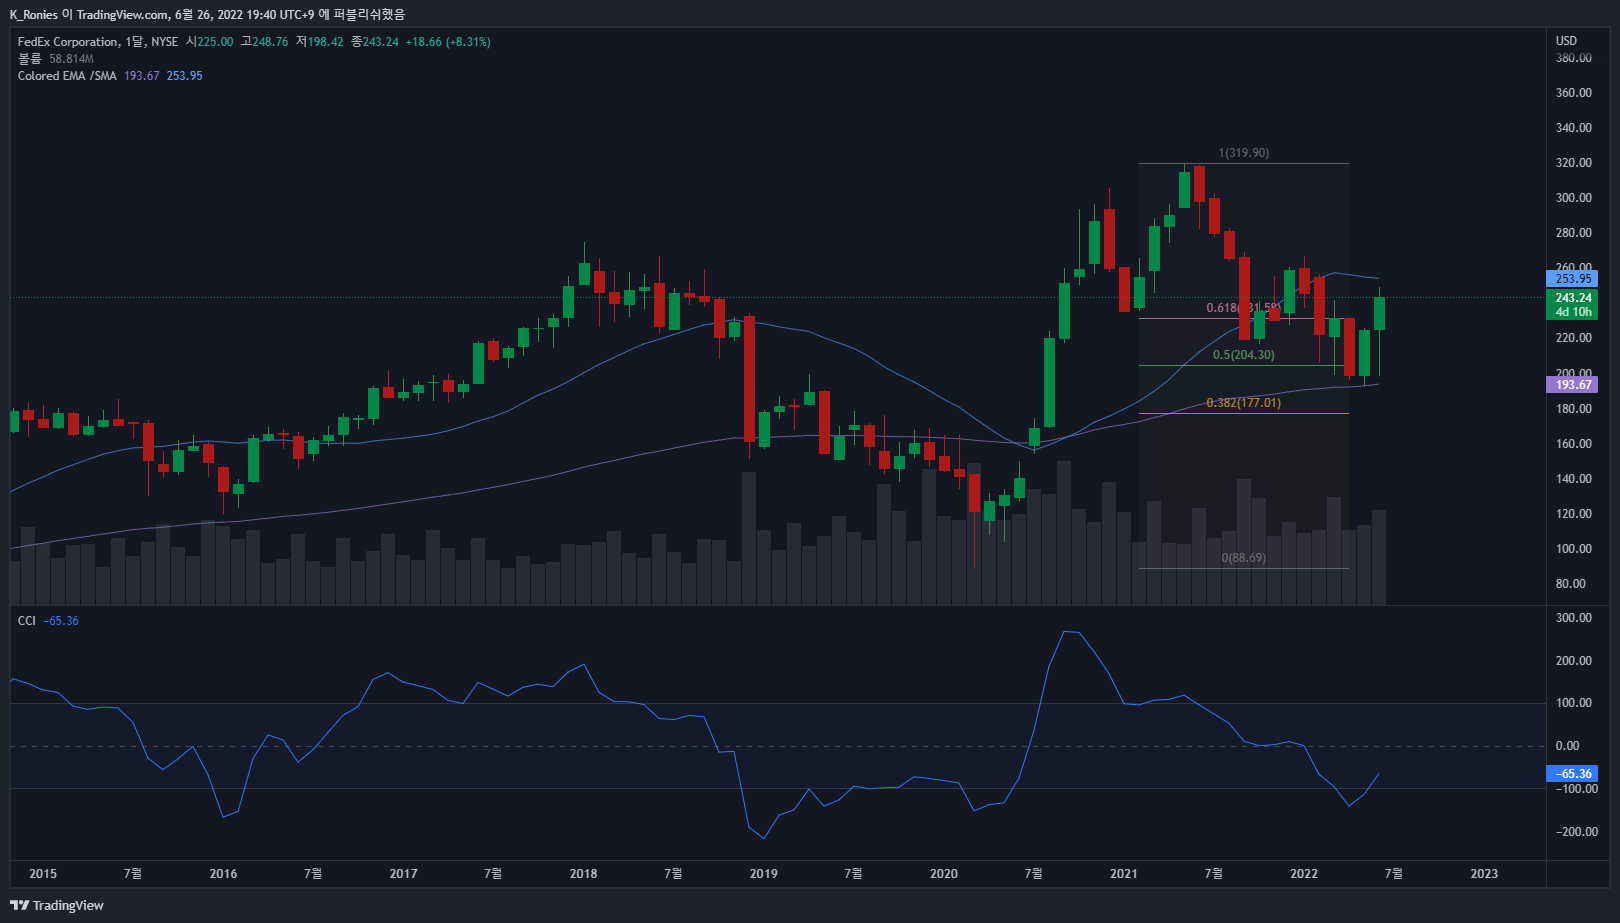Viewport: 1620px width, 923px height.
Task: Select the Colored EMA /SMA indicator label
Action: tap(67, 76)
